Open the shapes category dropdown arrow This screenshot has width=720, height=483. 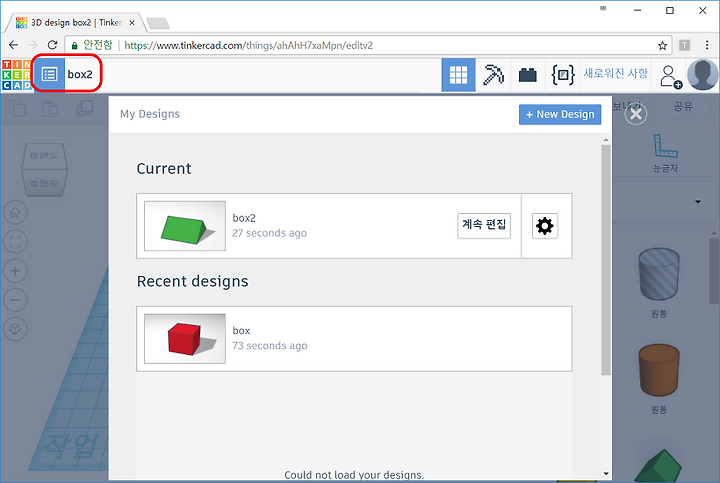[x=698, y=202]
